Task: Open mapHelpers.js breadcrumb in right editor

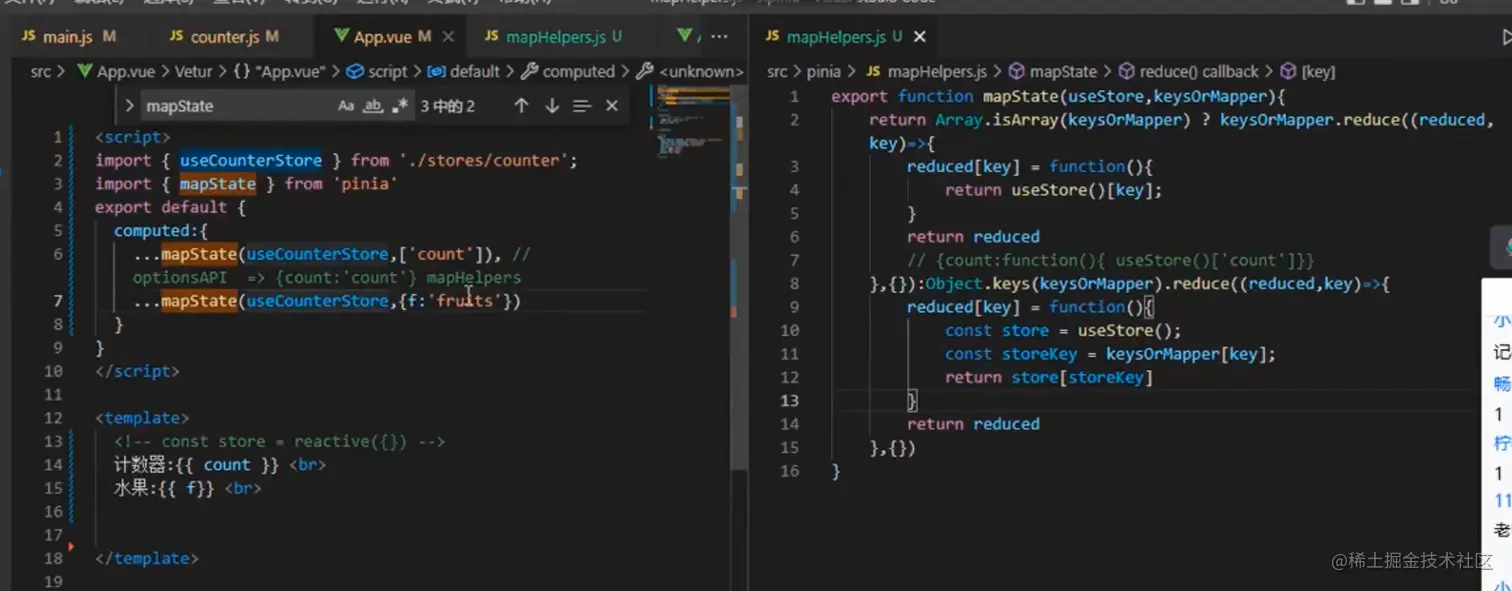Action: coord(926,72)
